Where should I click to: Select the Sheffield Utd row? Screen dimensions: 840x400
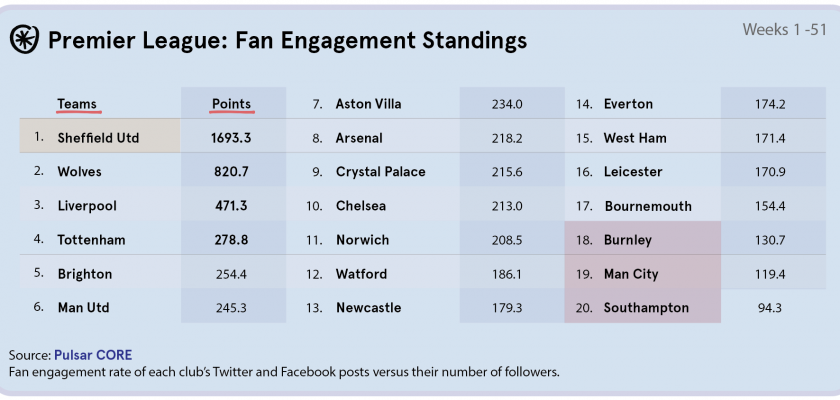[98, 137]
